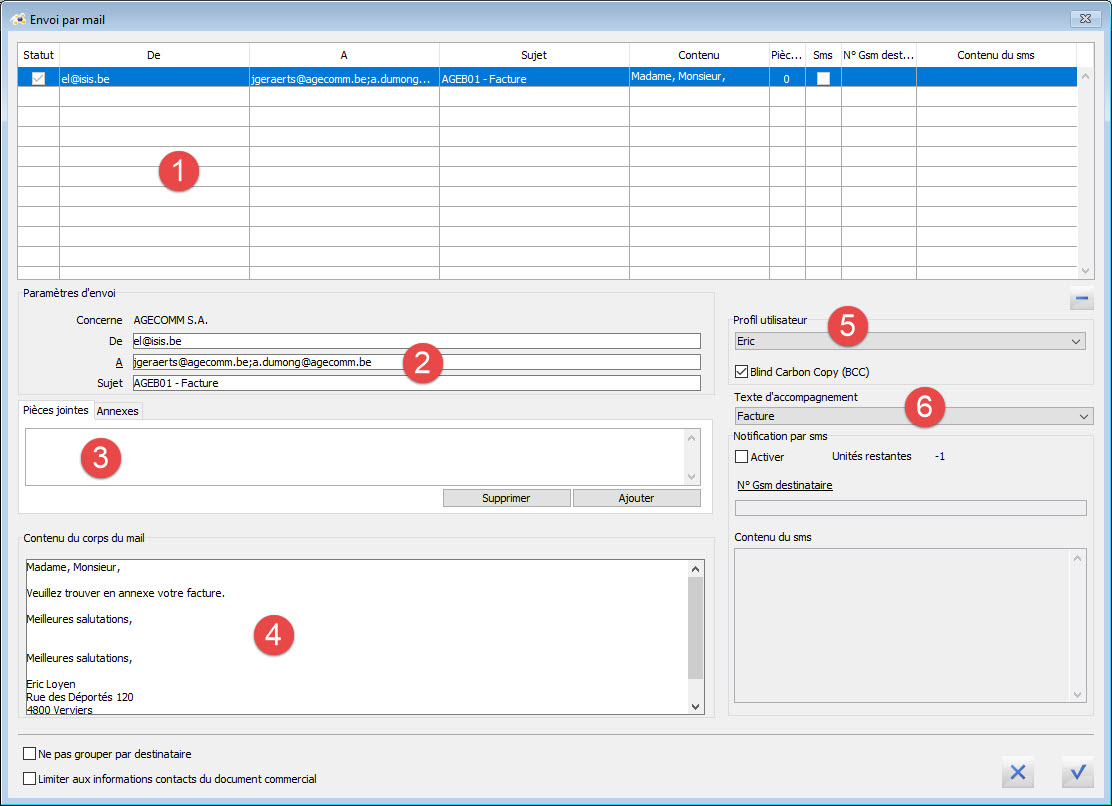Viewport: 1112px width, 806px height.
Task: Switch to the Annexes tab
Action: pos(118,410)
